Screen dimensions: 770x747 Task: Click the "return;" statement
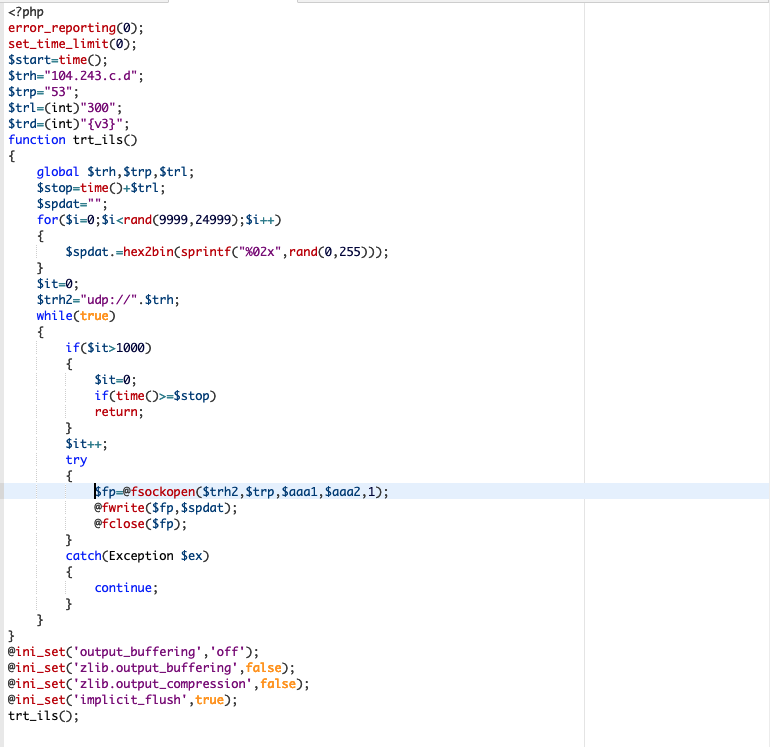click(119, 412)
